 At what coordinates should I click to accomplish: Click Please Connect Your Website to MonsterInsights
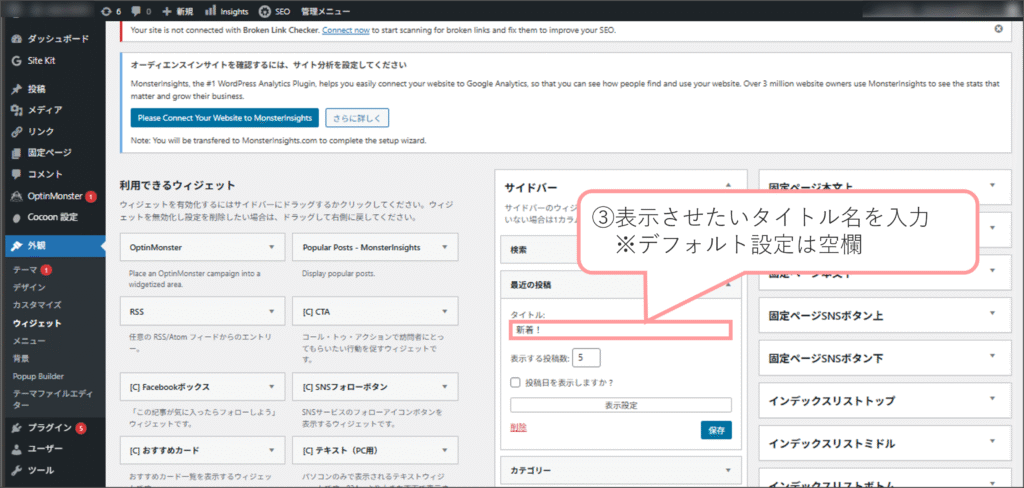(x=224, y=118)
